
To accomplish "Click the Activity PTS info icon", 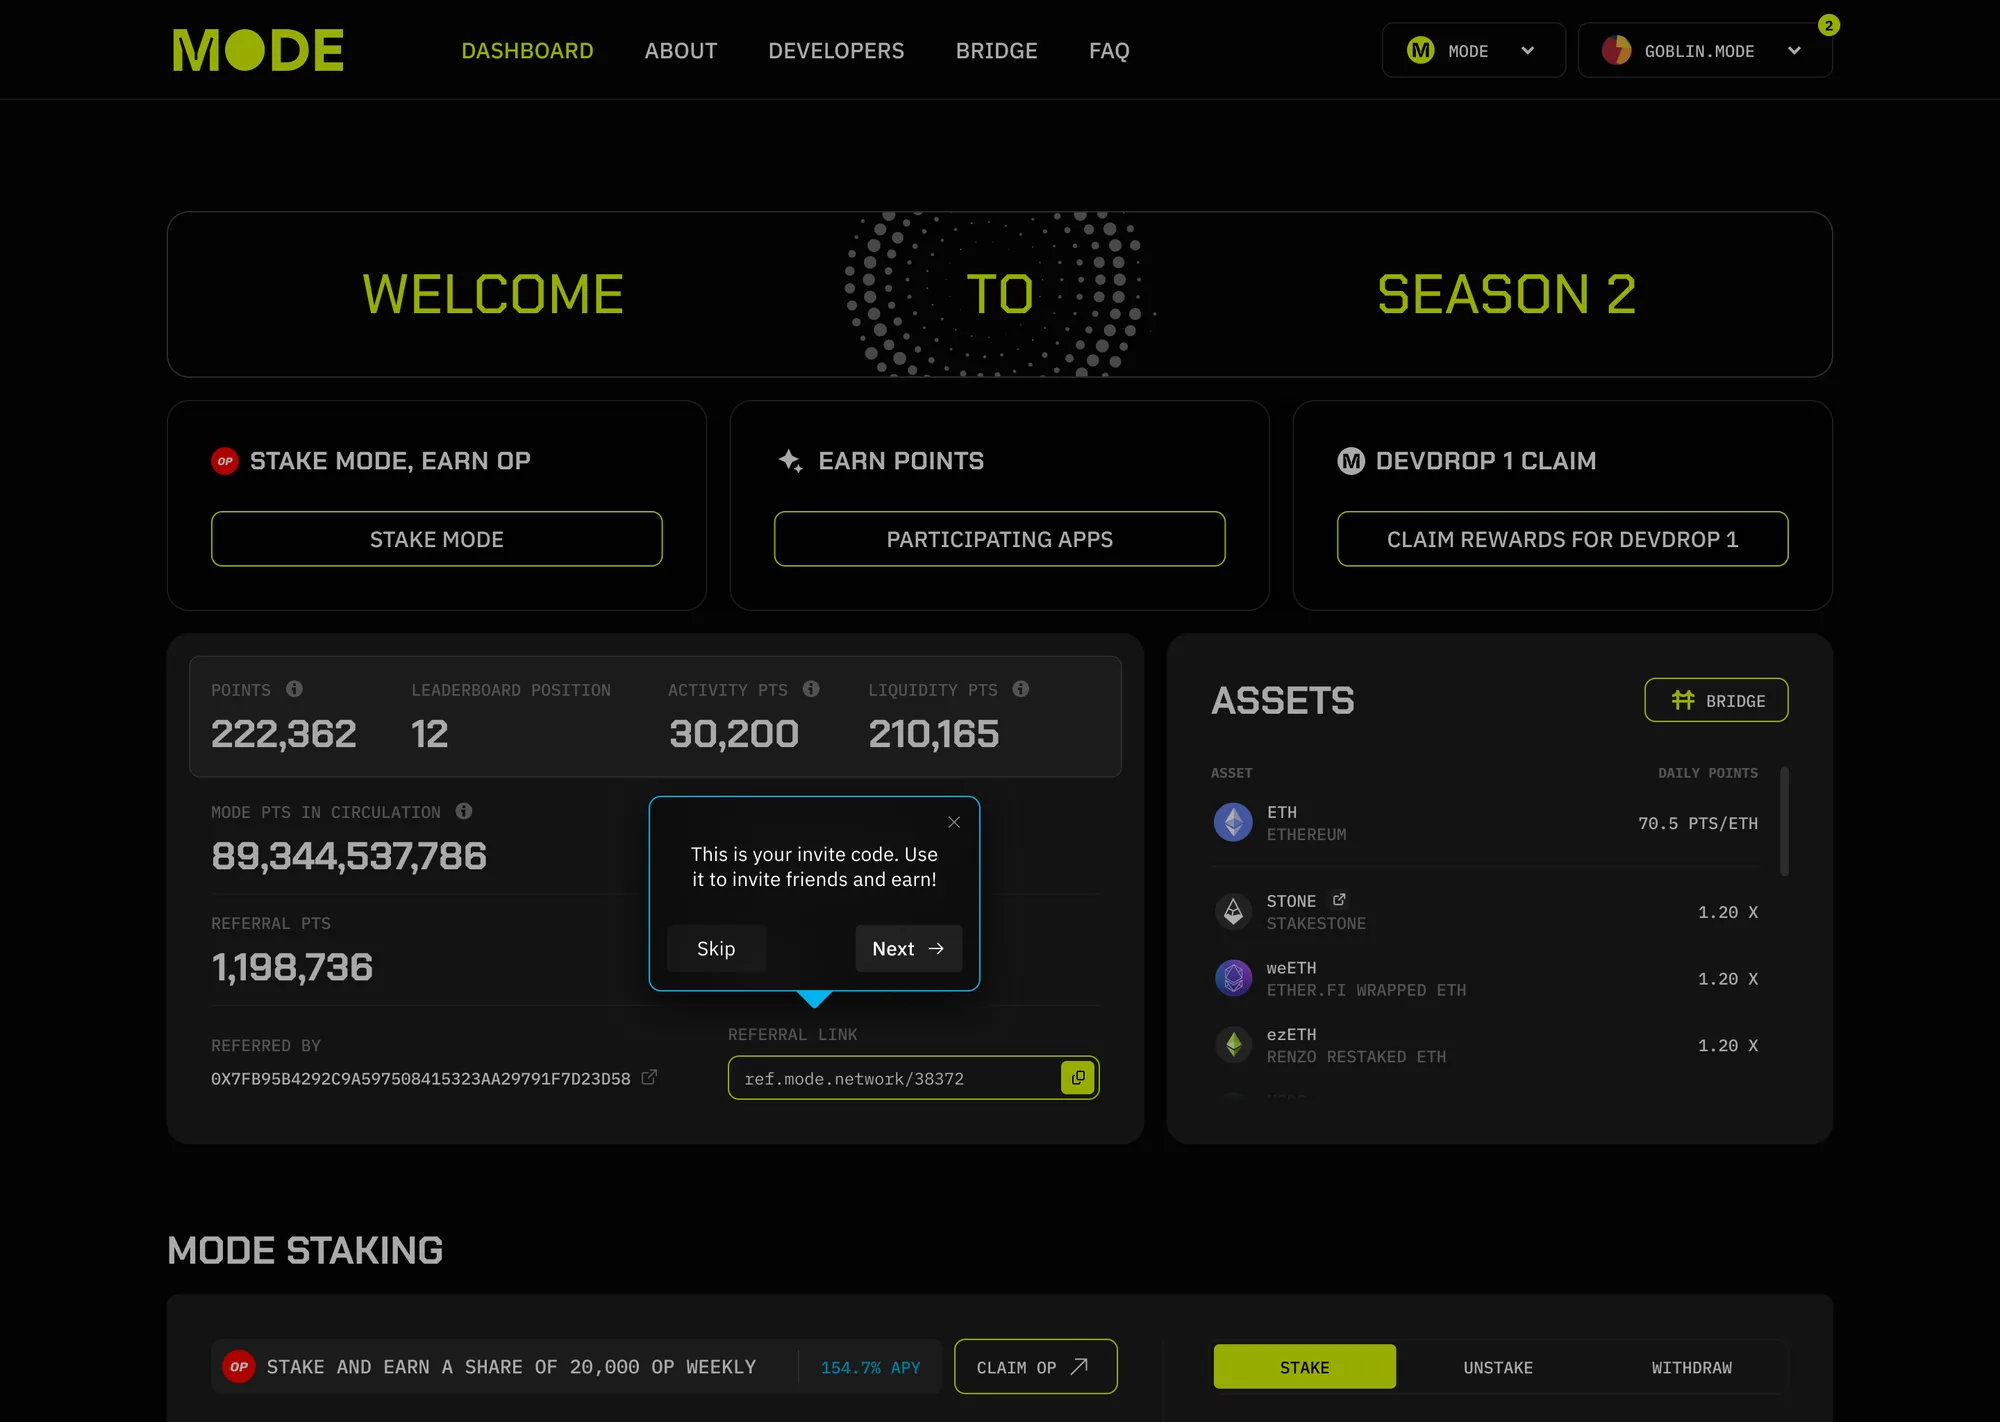I will click(811, 689).
